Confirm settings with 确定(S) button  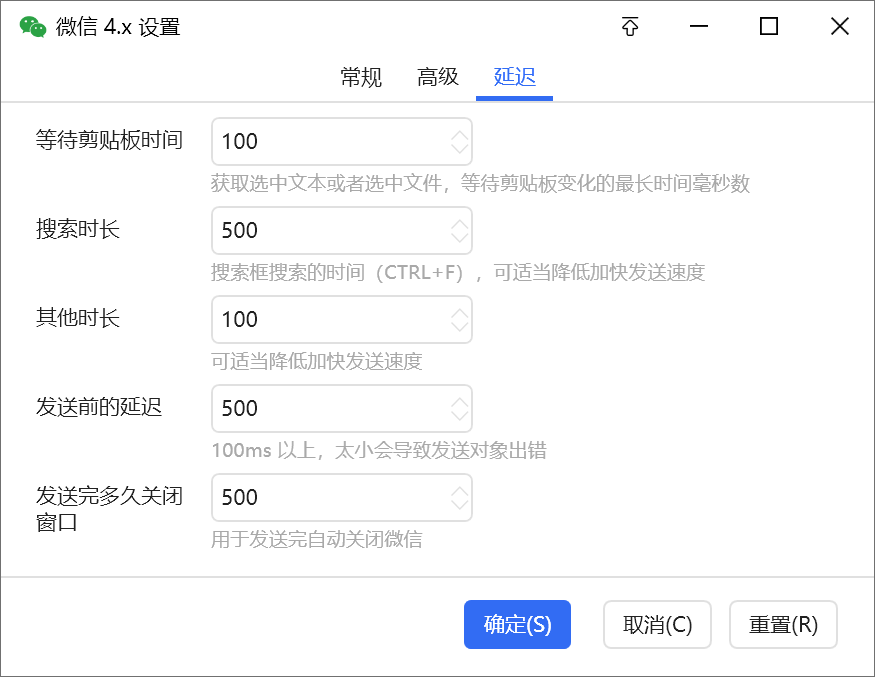click(517, 625)
